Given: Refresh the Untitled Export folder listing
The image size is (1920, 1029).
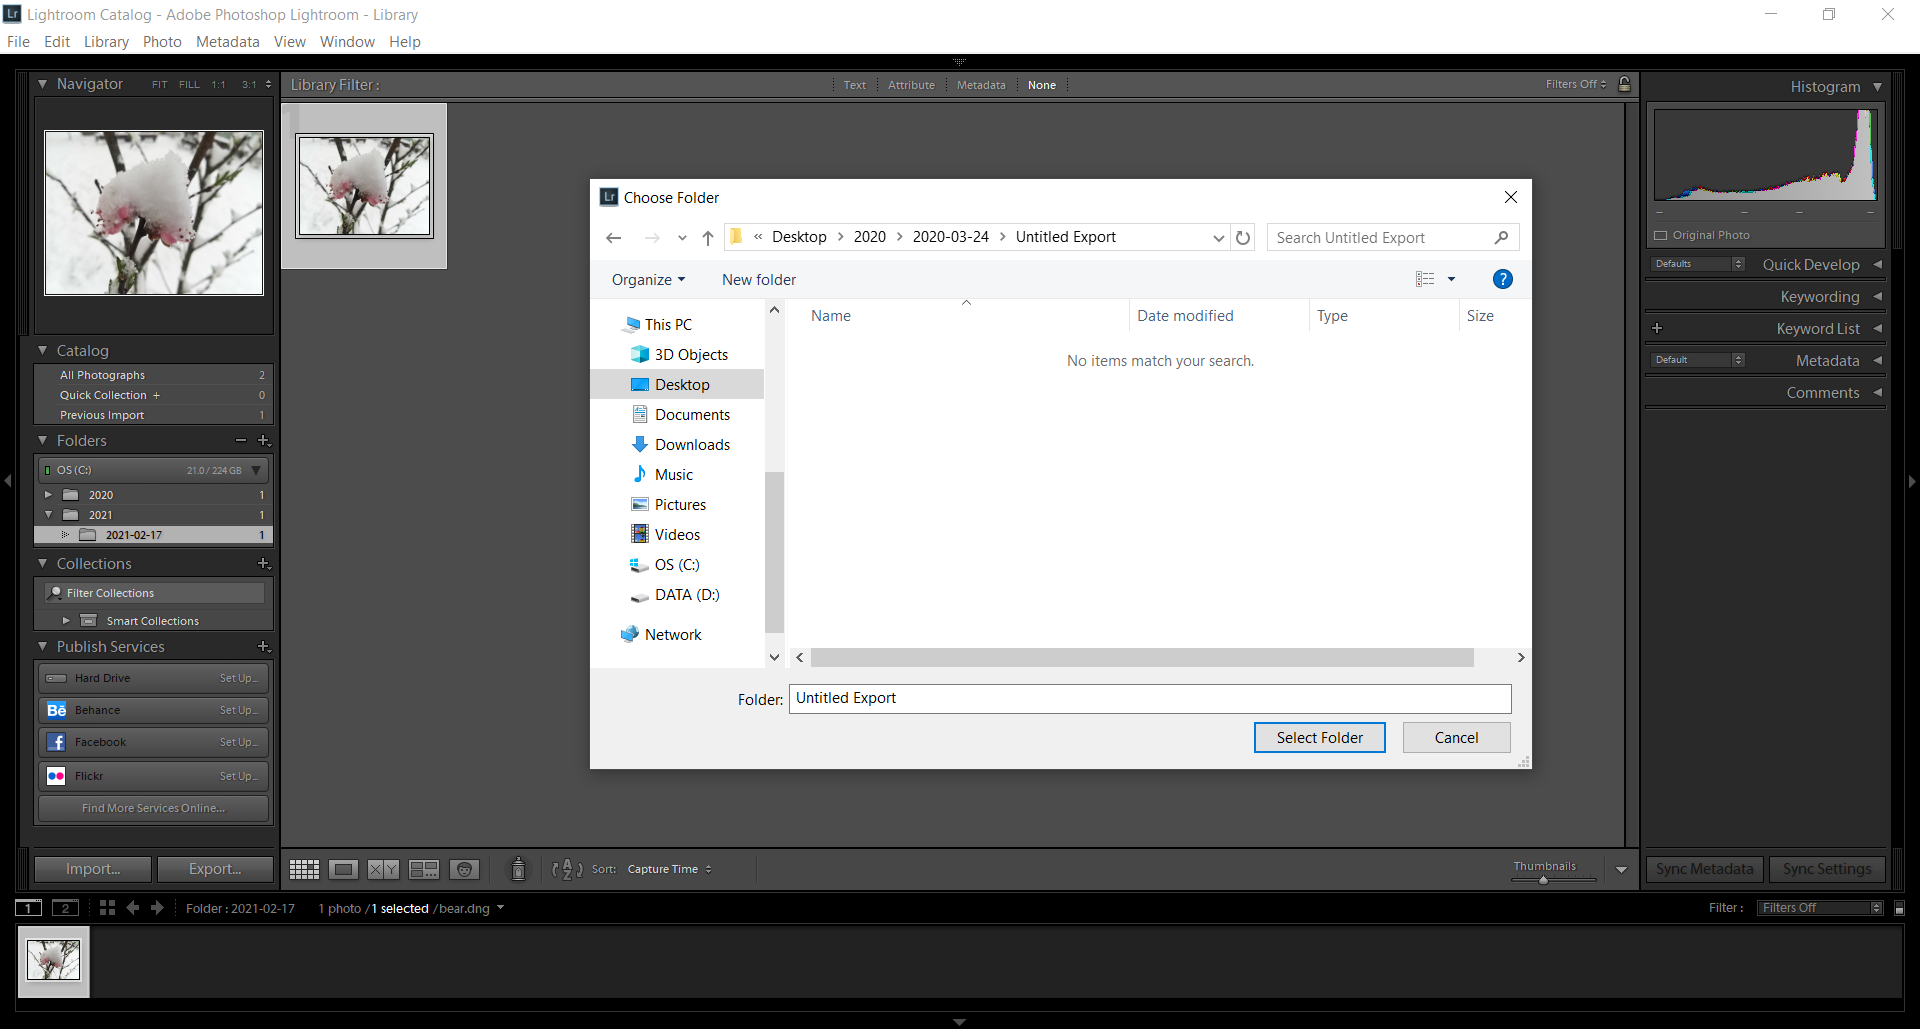Looking at the screenshot, I should pyautogui.click(x=1243, y=238).
